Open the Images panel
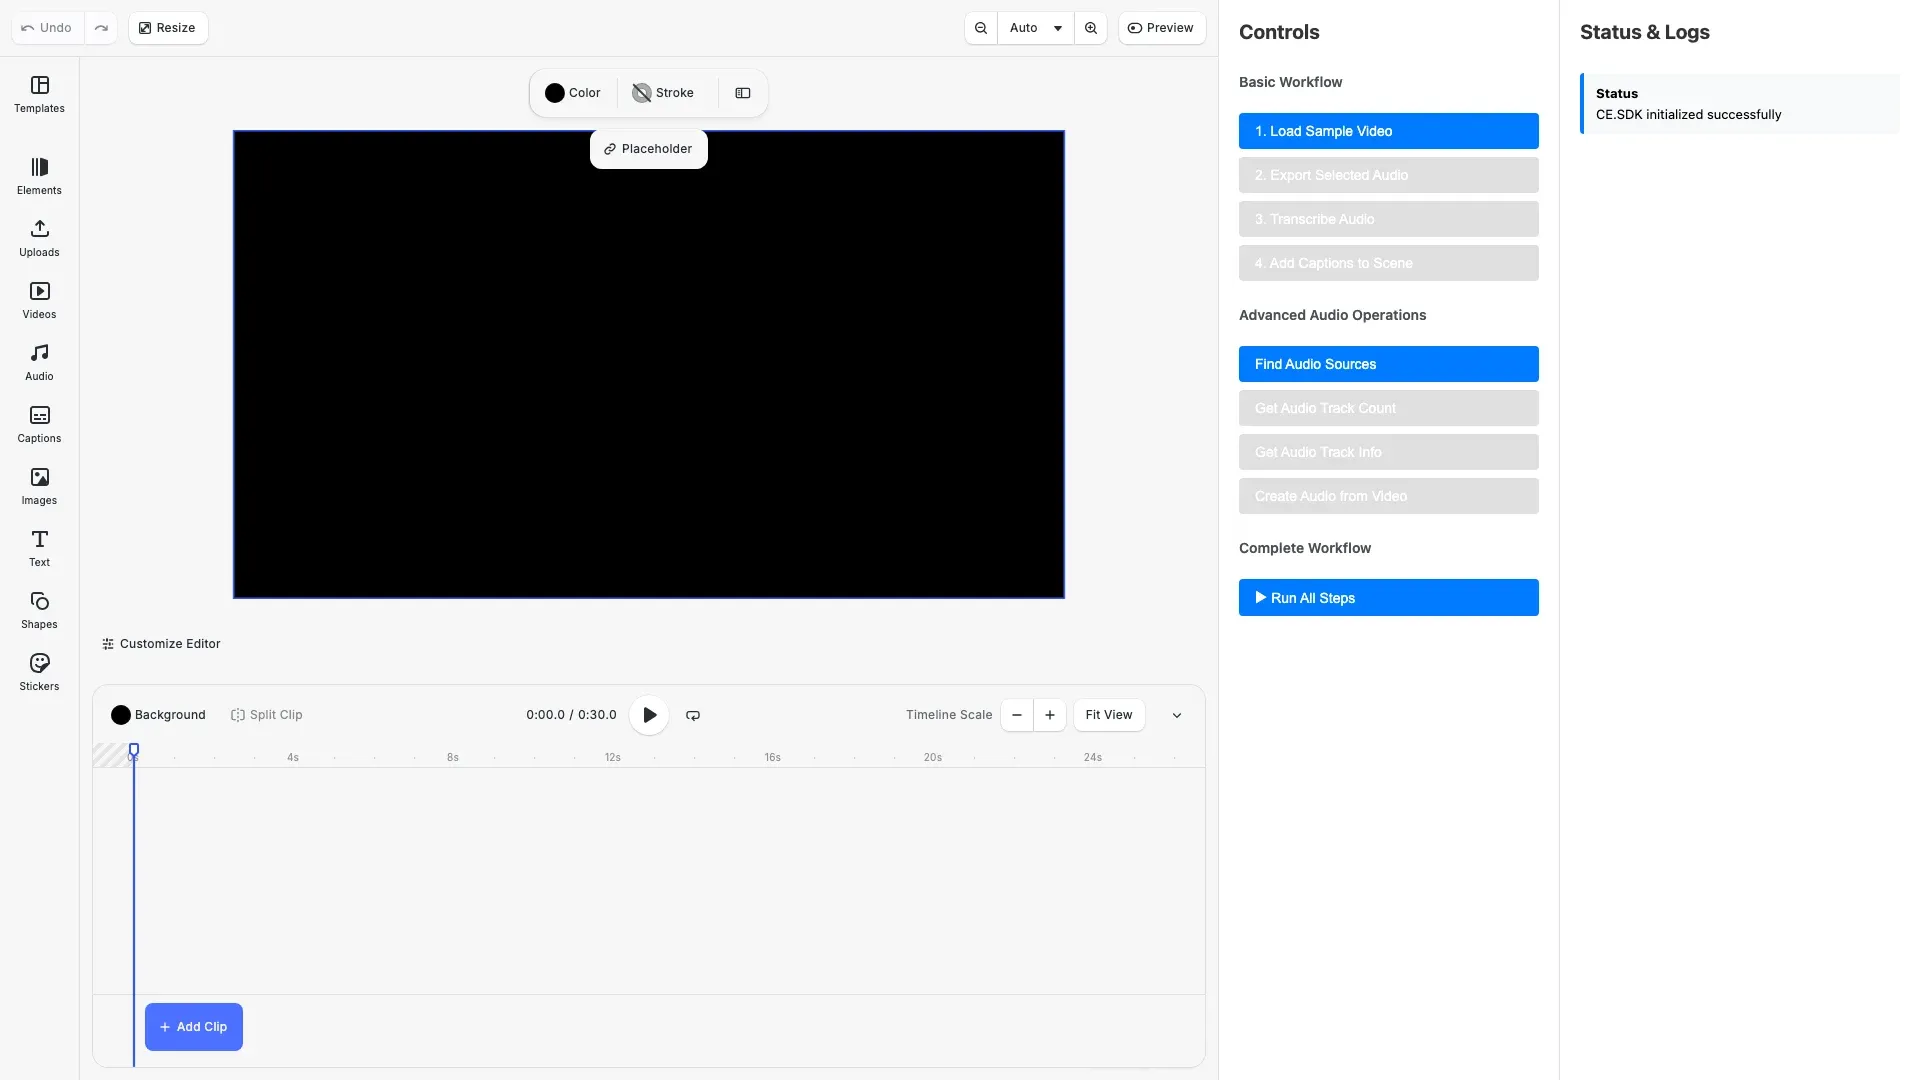The width and height of the screenshot is (1920, 1080). coord(38,485)
